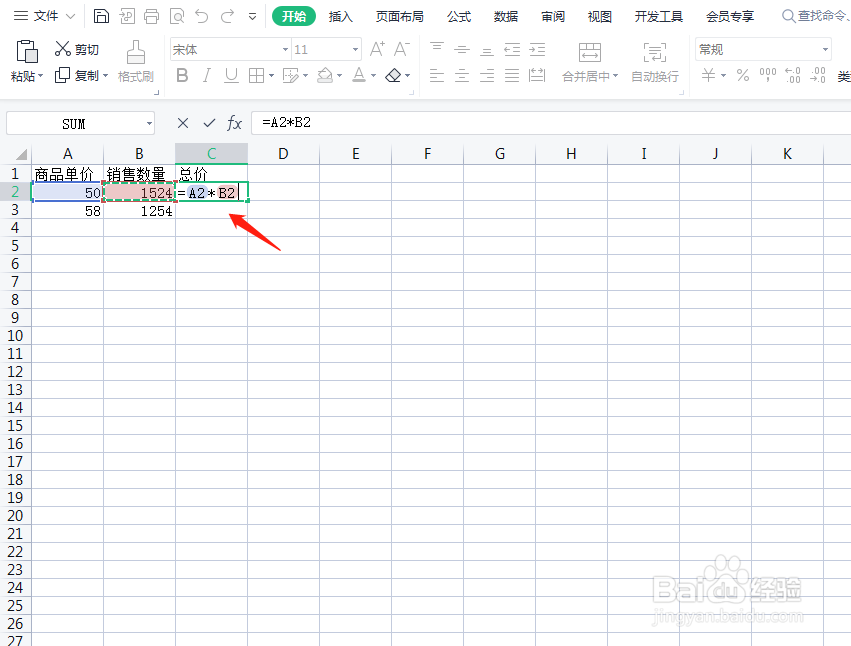
Task: Expand Merge Center 合并居中 dropdown arrow
Action: point(615,76)
